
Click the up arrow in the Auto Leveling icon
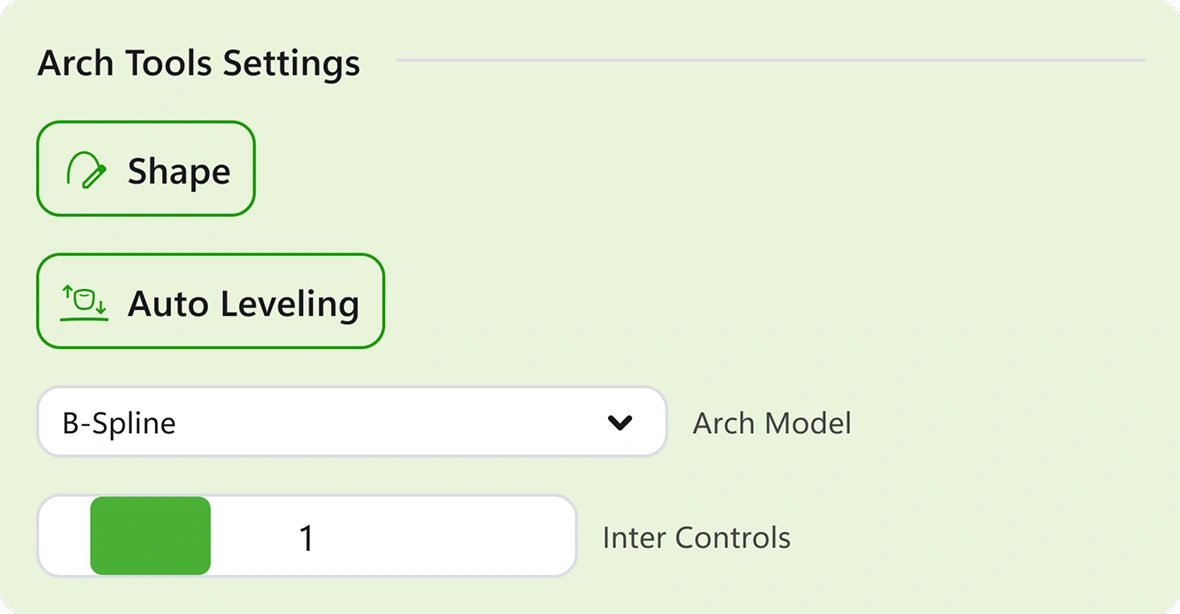pos(67,292)
